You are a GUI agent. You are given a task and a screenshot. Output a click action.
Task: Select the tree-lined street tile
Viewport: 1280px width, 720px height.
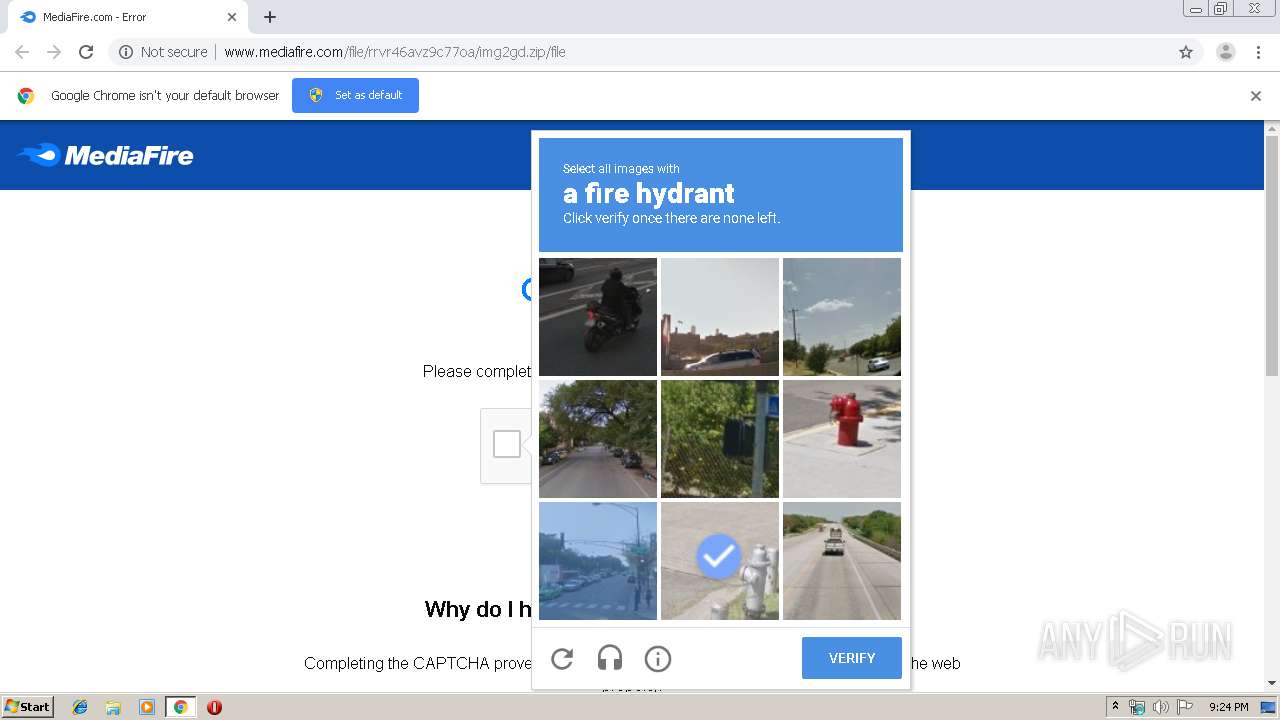pos(598,439)
